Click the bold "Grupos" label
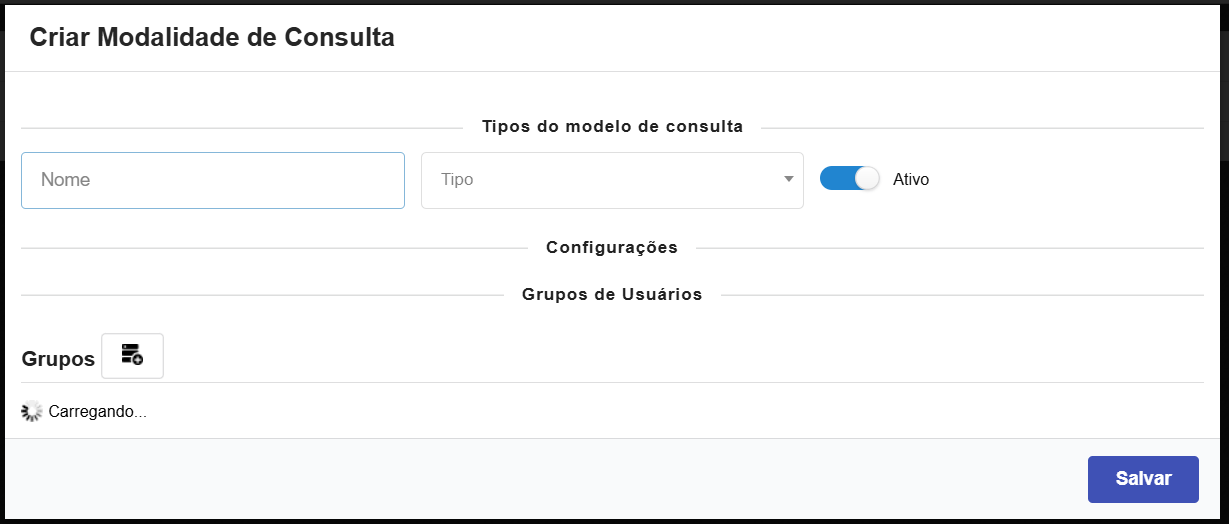The height and width of the screenshot is (524, 1229). [58, 358]
